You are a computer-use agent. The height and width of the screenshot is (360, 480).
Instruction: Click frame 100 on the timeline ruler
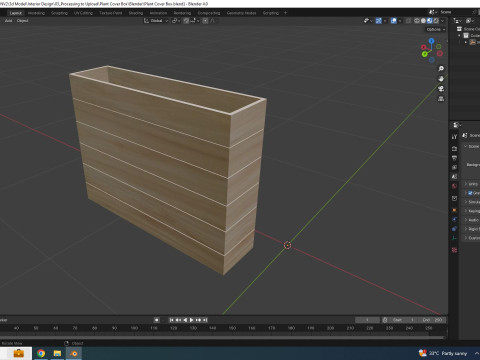134,328
